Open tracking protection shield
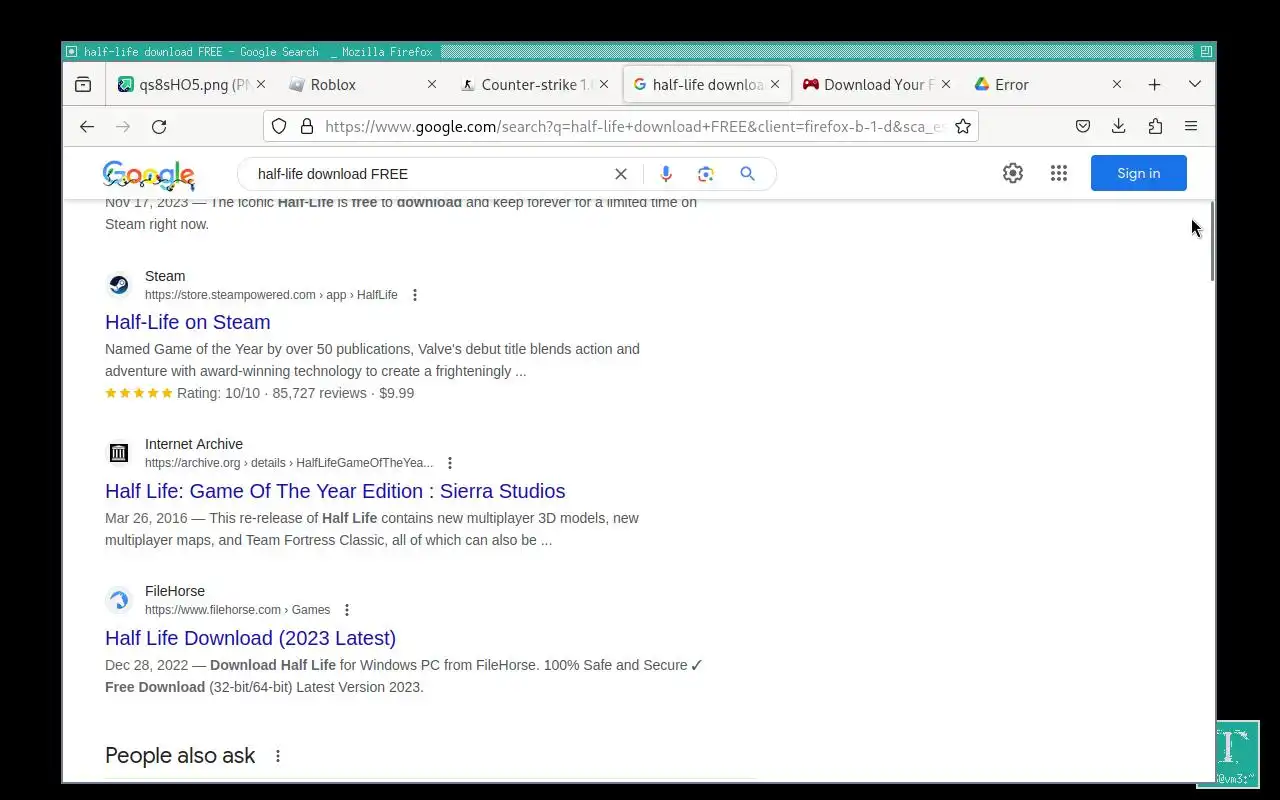The width and height of the screenshot is (1280, 800). click(279, 126)
